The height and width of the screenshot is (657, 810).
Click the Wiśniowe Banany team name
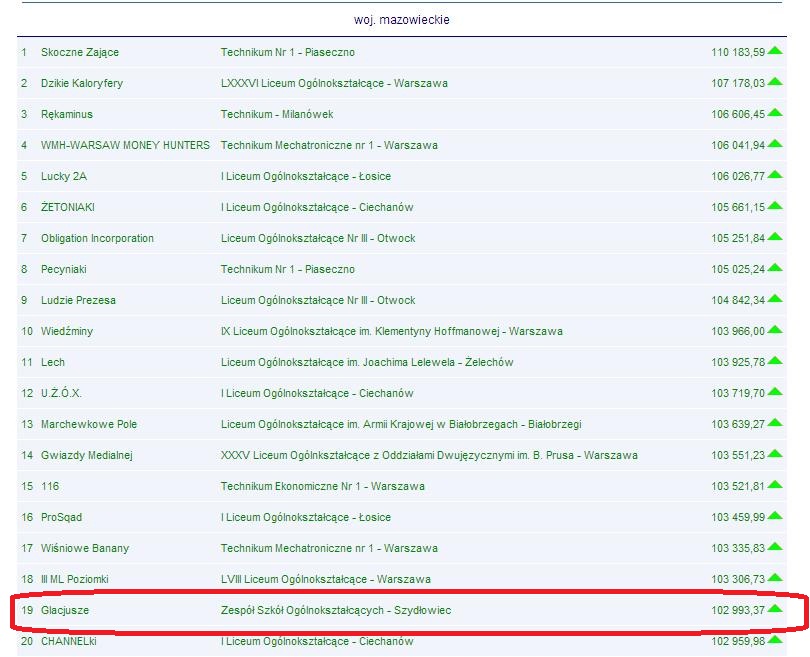tap(85, 548)
